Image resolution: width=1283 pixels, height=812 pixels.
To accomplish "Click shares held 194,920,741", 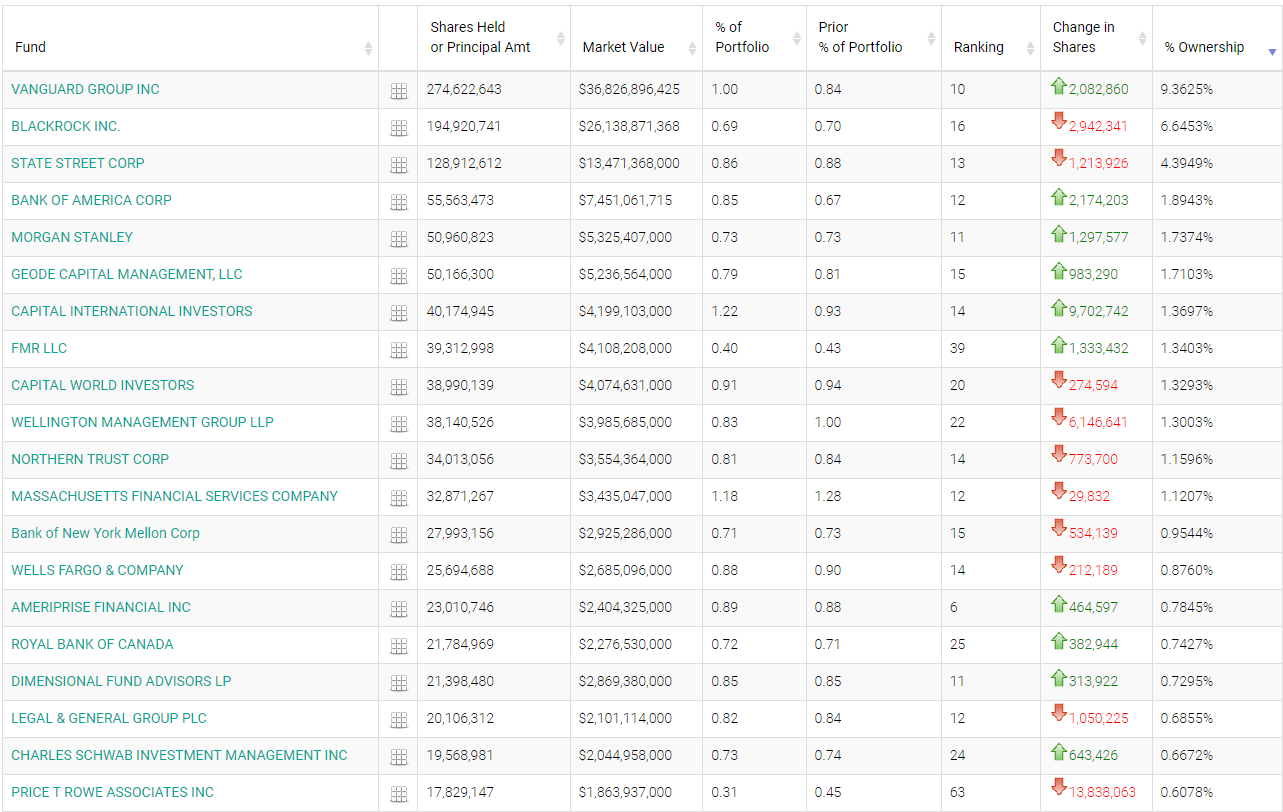I will coord(464,126).
